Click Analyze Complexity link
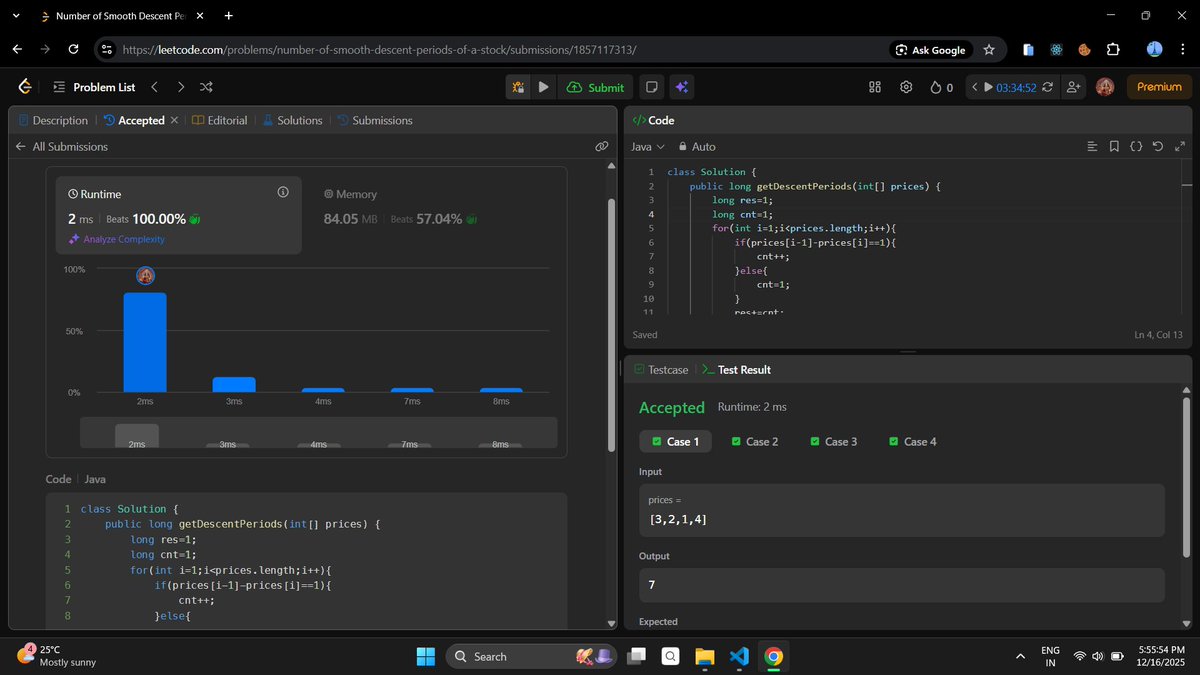Viewport: 1200px width, 675px height. tap(117, 239)
